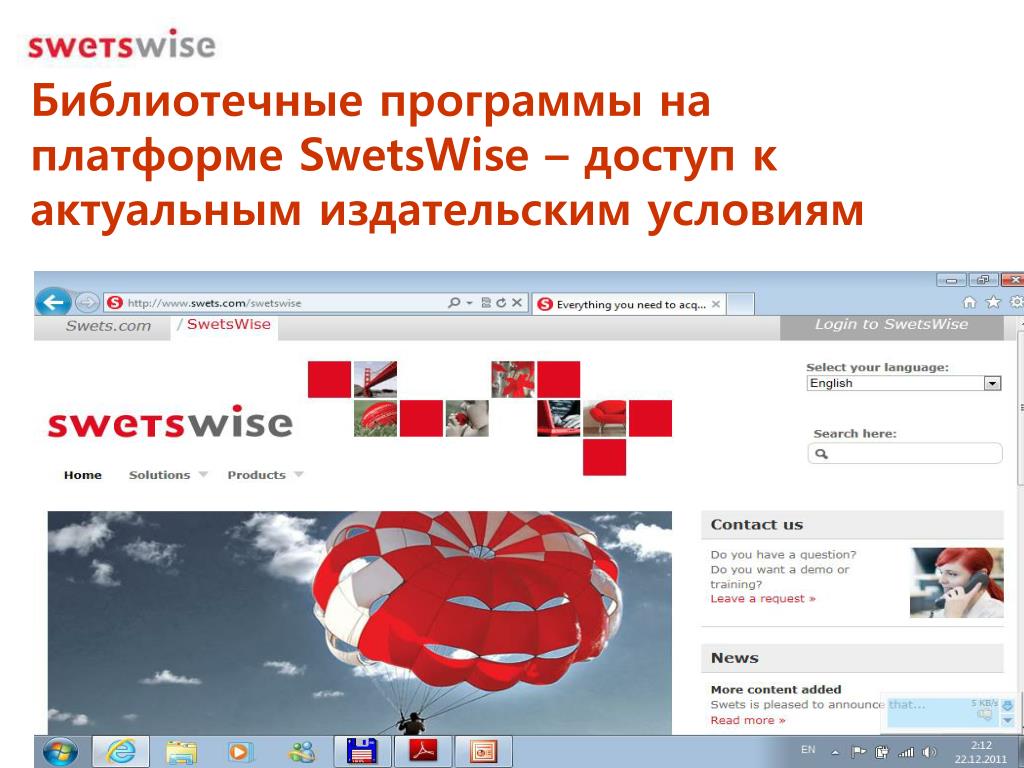Click the power plug tray icon
This screenshot has height=768, width=1024.
coord(882,752)
